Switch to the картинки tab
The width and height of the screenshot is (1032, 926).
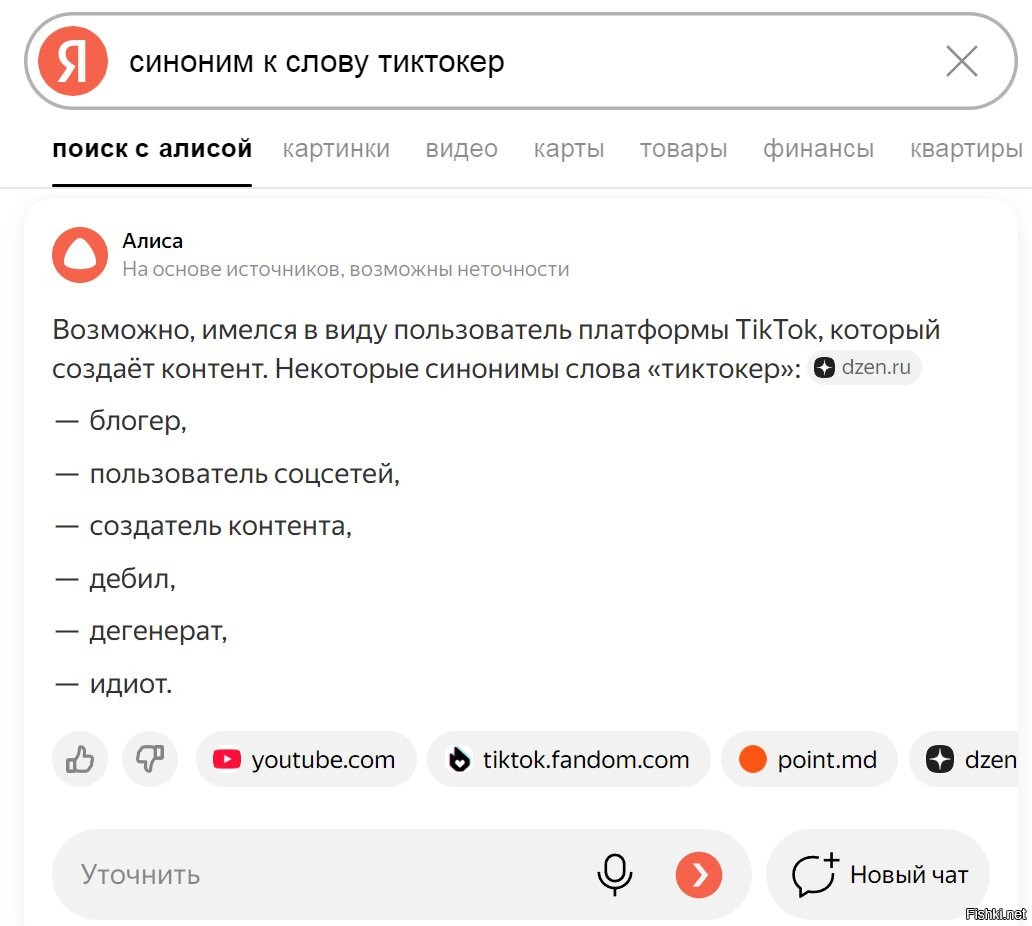tap(336, 149)
